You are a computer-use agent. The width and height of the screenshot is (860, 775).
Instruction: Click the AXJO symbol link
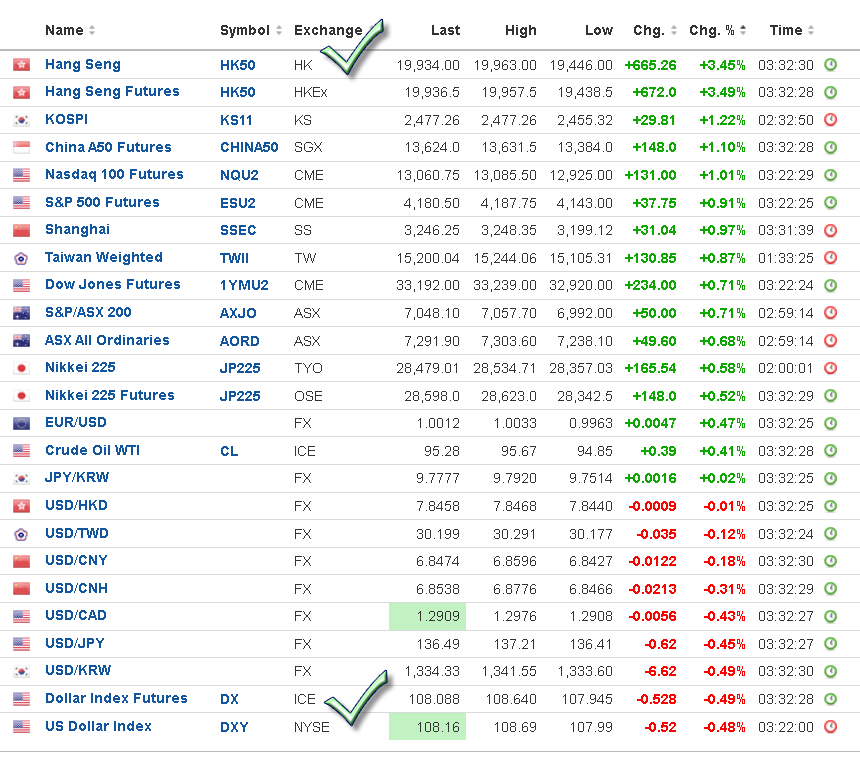(x=238, y=314)
